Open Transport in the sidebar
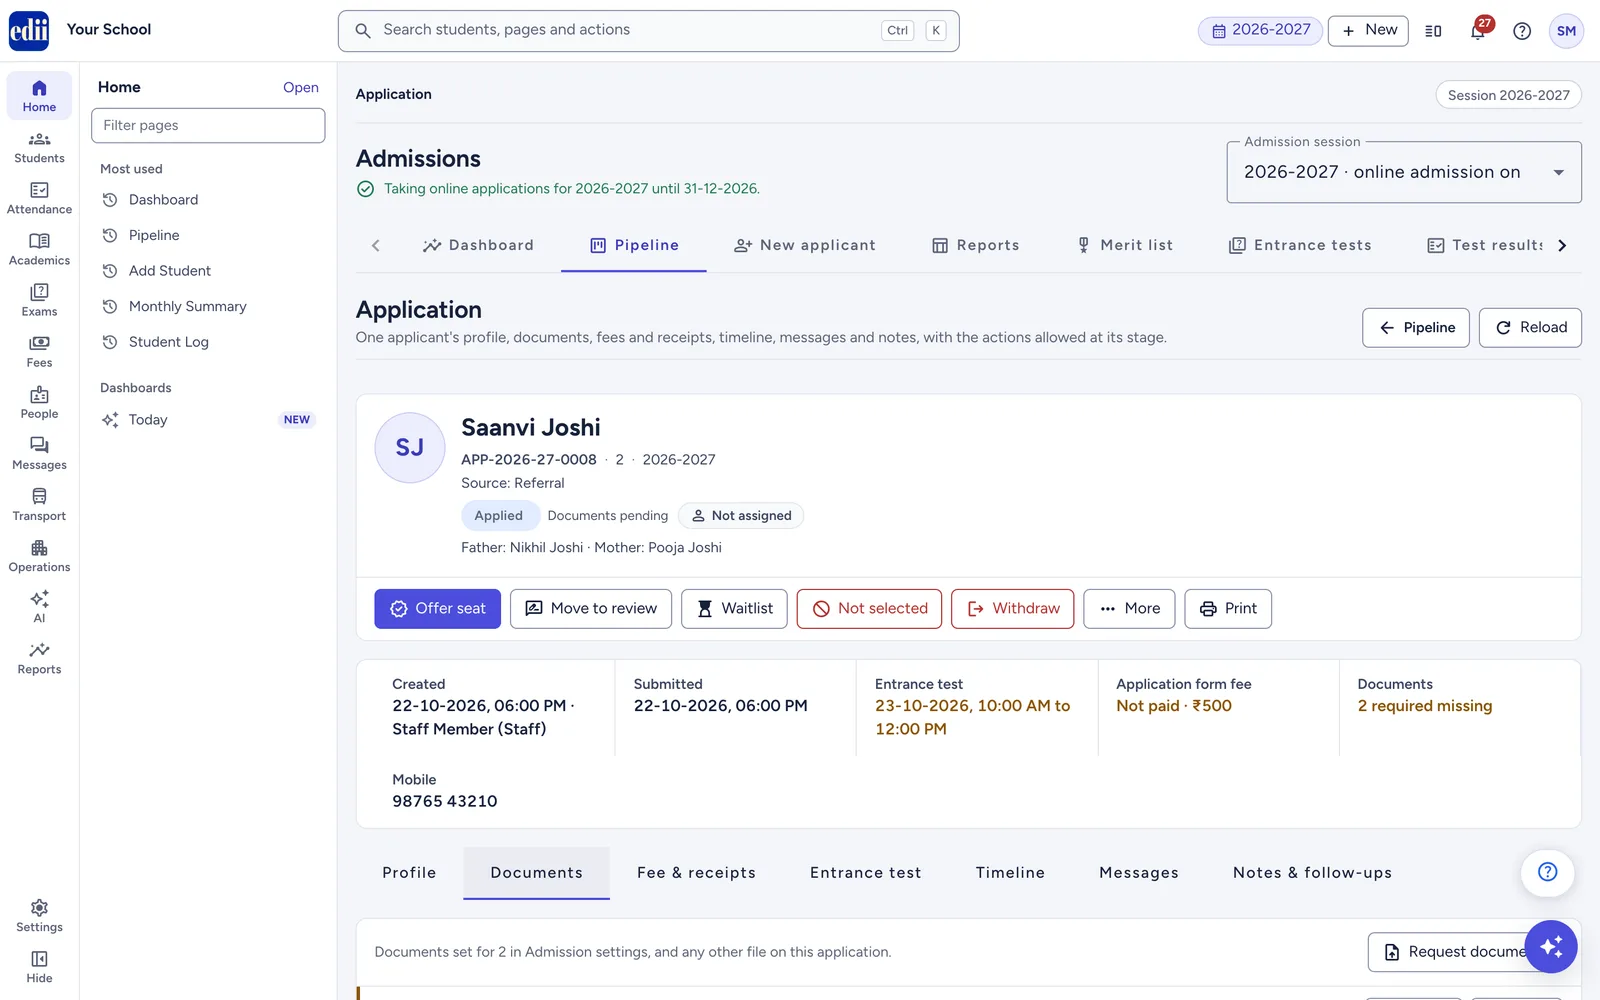Screen dimensions: 1600x1000 coord(39,504)
